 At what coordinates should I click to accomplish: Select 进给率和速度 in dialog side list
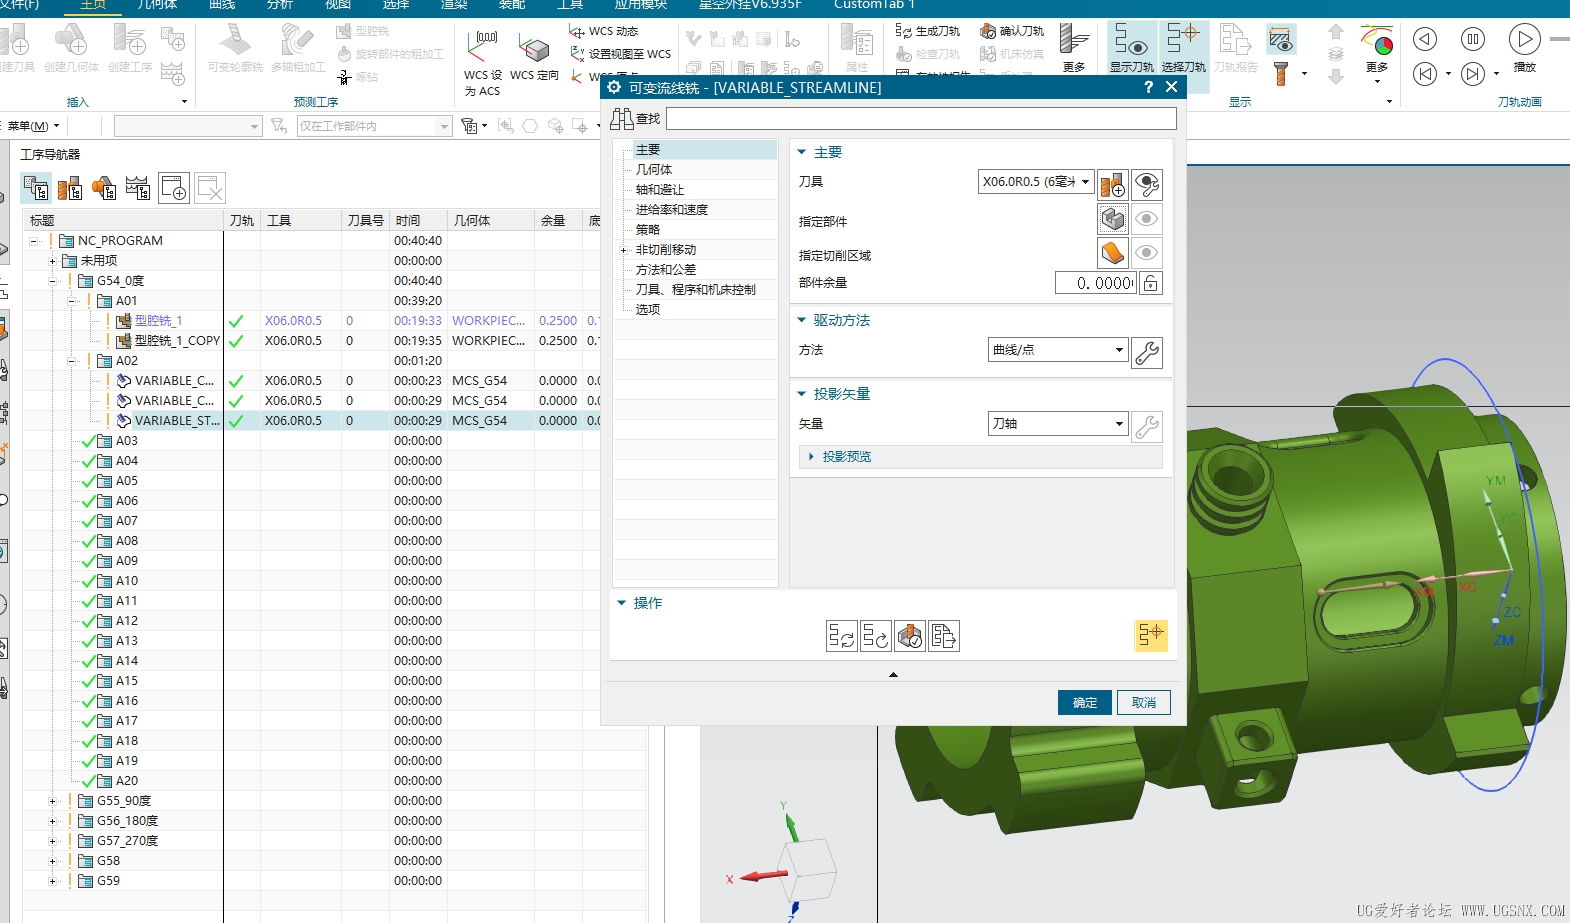coord(672,210)
